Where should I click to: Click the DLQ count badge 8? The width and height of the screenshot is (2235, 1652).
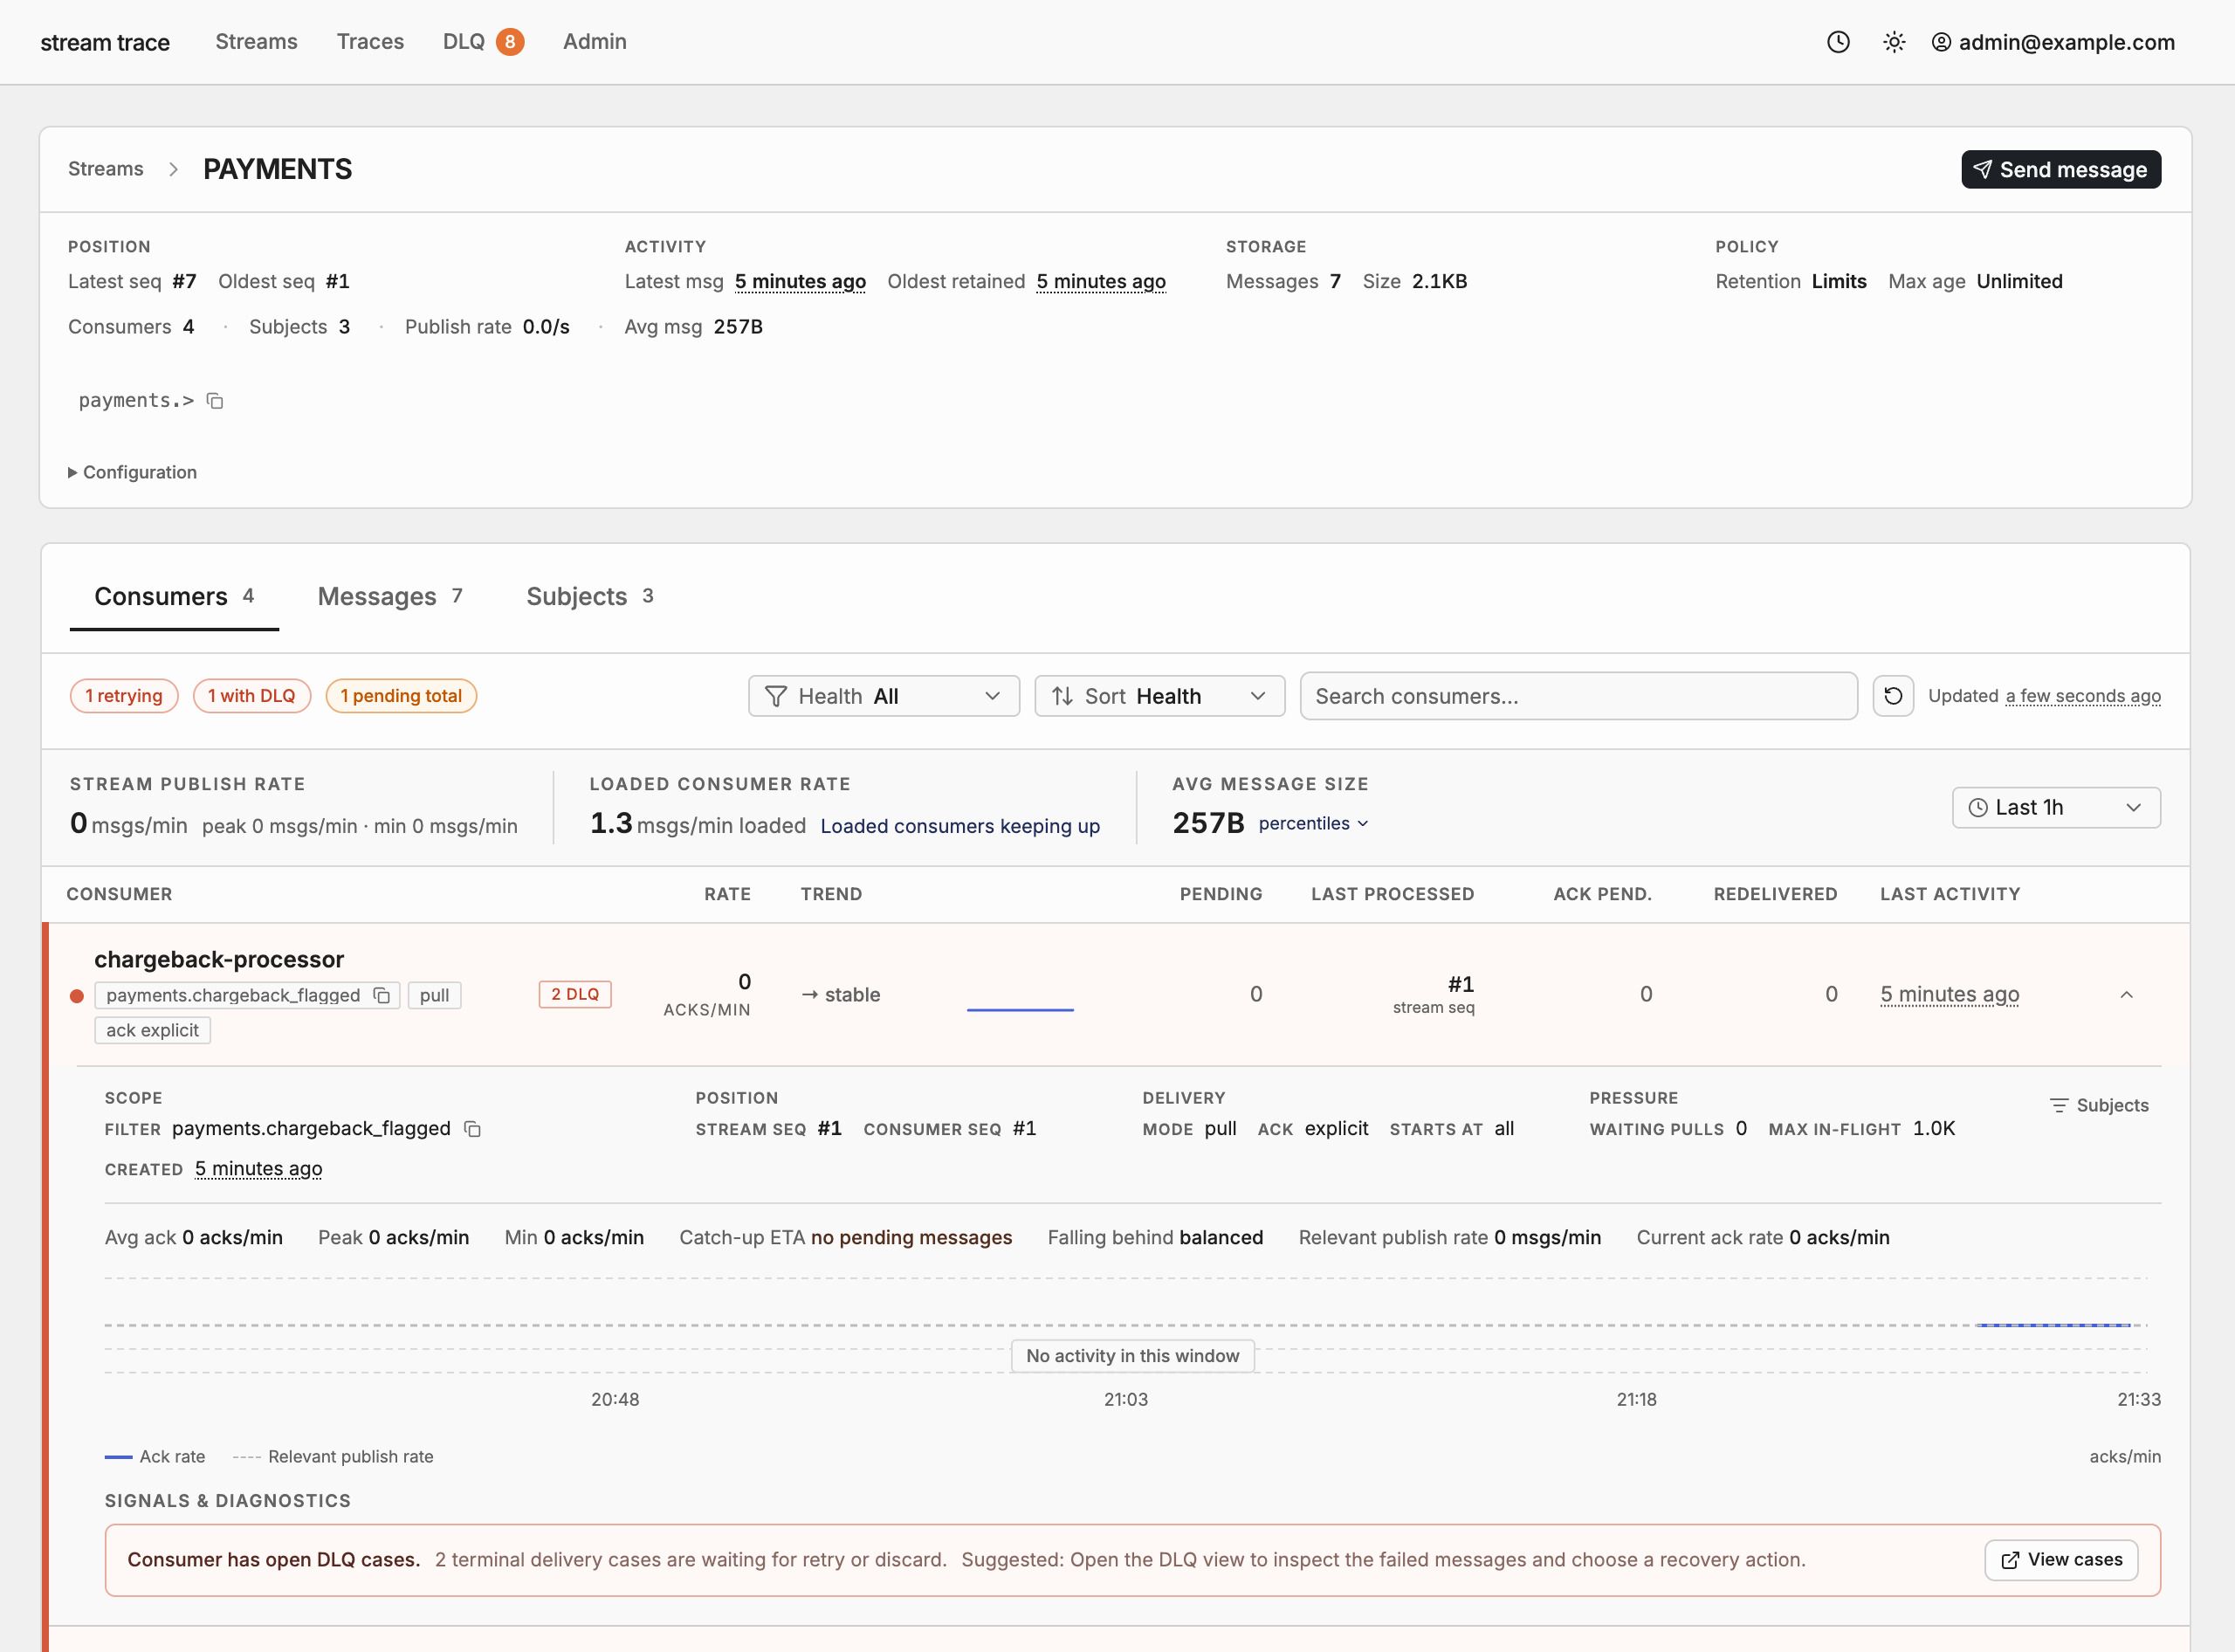[510, 42]
